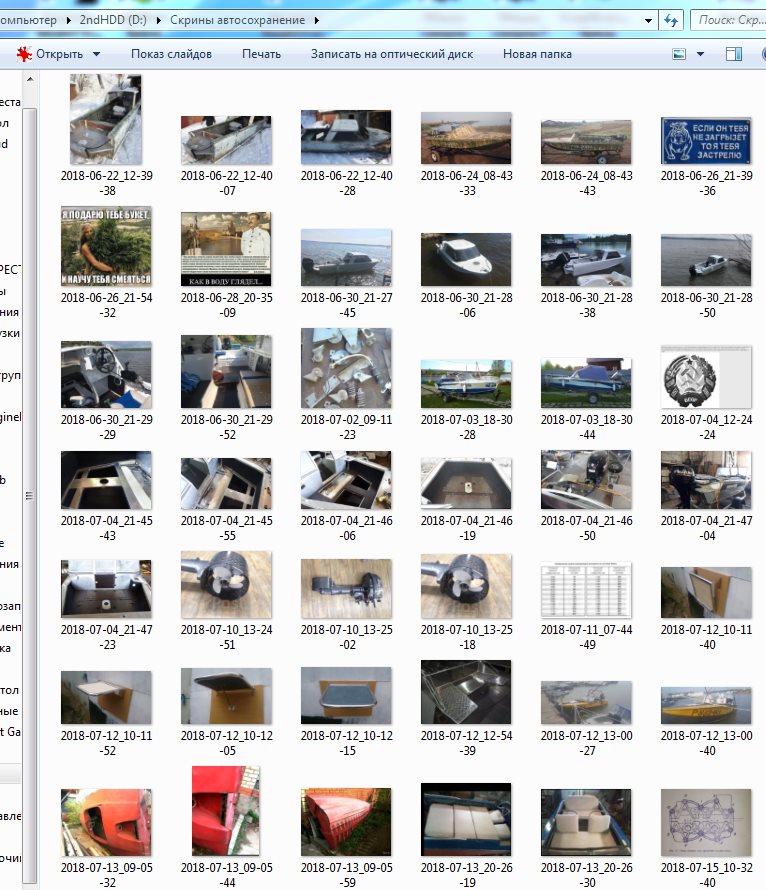Expand the view options dropdown arrow
This screenshot has width=766, height=890.
(x=700, y=54)
